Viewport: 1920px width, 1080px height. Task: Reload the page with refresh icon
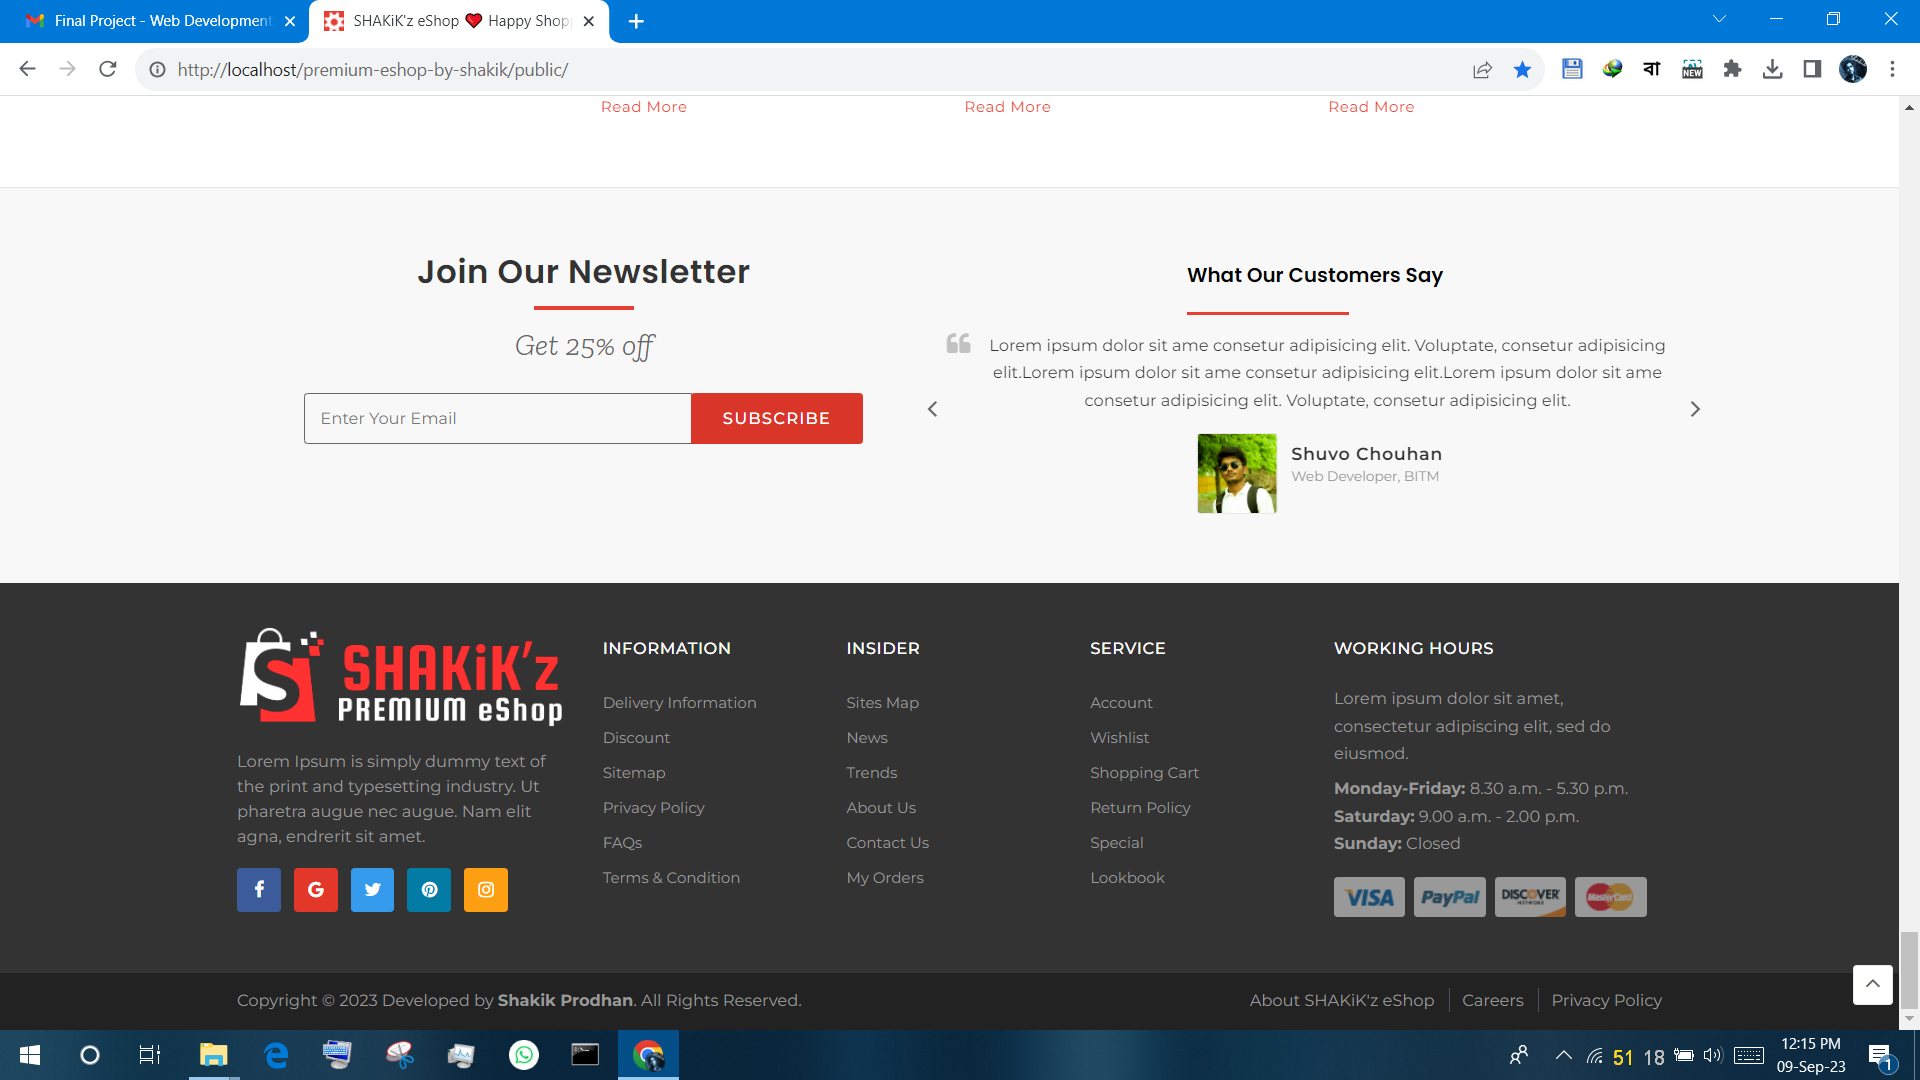coord(108,69)
